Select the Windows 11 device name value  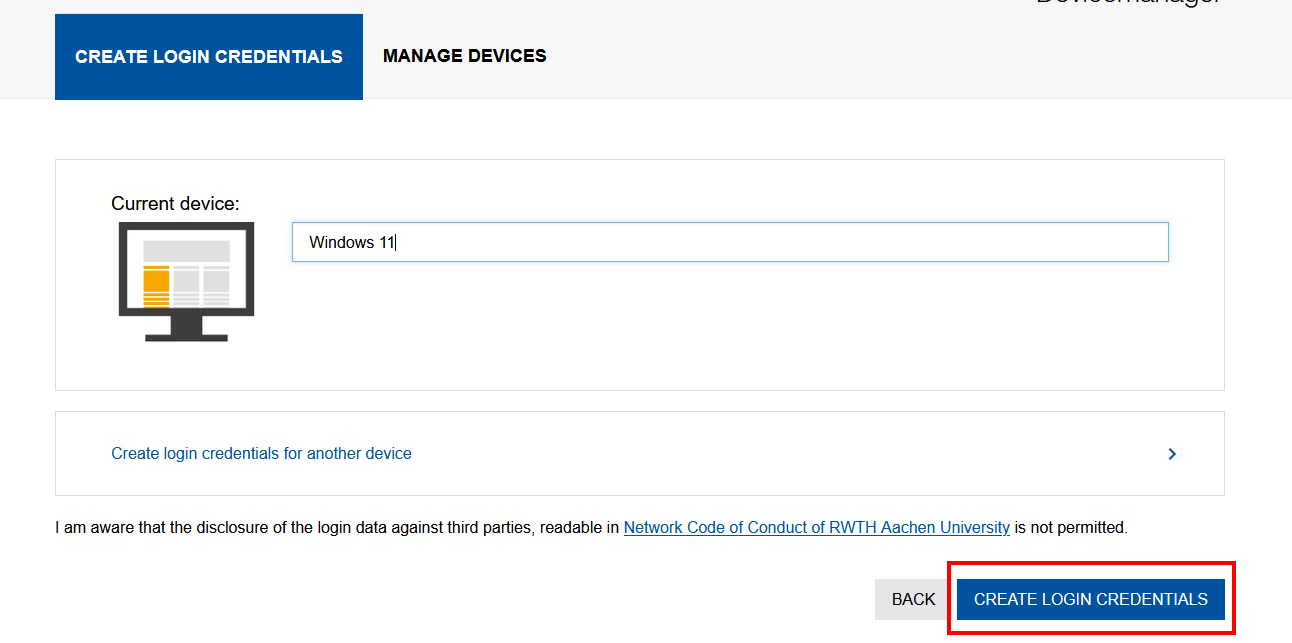[350, 241]
